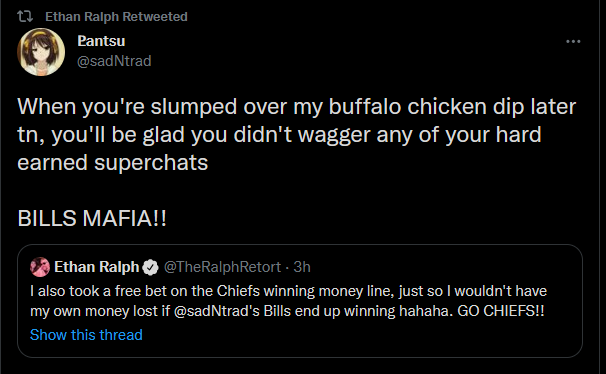The image size is (606, 374).
Task: Click the 3h timestamp on quoted tweet
Action: click(302, 267)
